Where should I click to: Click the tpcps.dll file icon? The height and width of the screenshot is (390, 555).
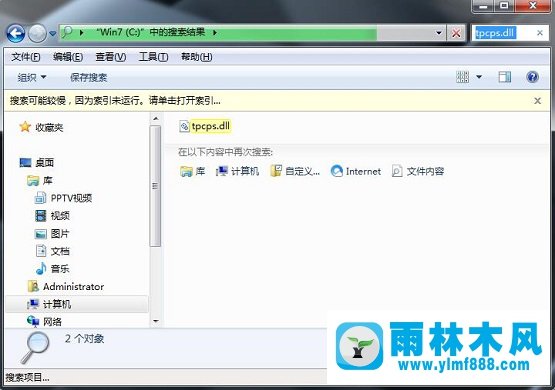[184, 126]
